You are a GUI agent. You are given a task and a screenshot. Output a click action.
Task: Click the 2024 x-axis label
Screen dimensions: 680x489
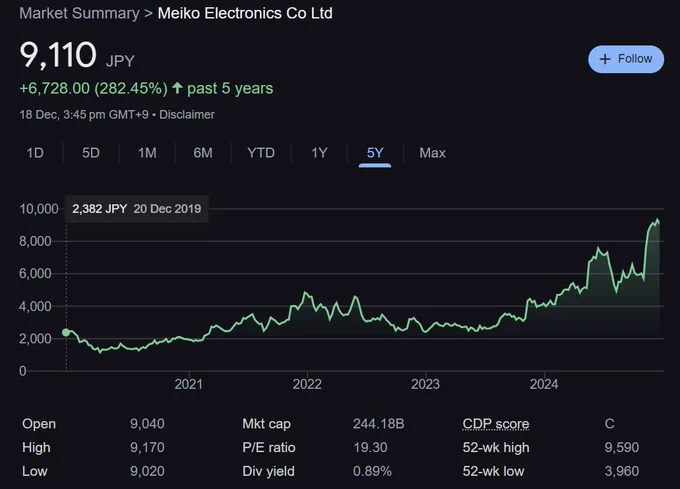click(544, 384)
